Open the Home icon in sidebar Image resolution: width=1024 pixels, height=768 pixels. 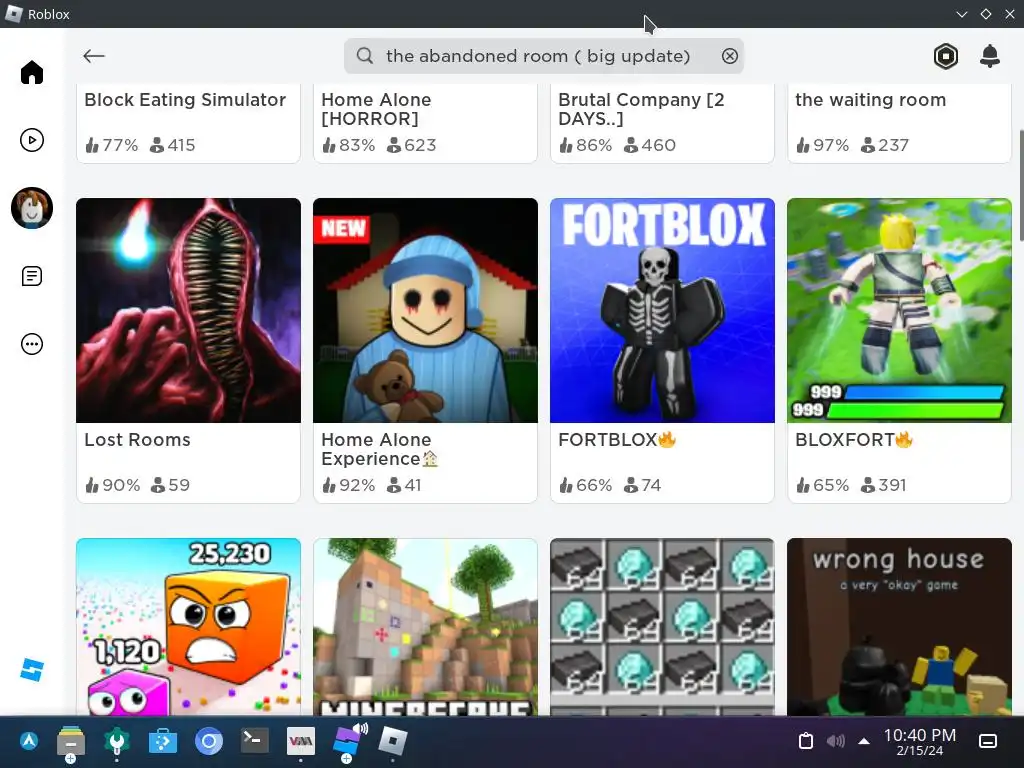click(31, 72)
